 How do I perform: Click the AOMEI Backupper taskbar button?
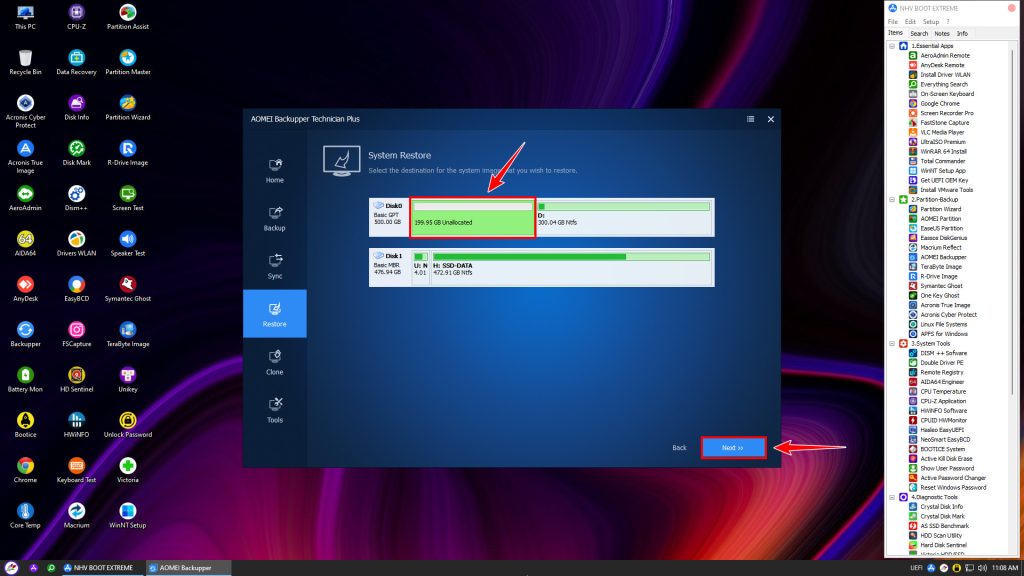pyautogui.click(x=187, y=568)
